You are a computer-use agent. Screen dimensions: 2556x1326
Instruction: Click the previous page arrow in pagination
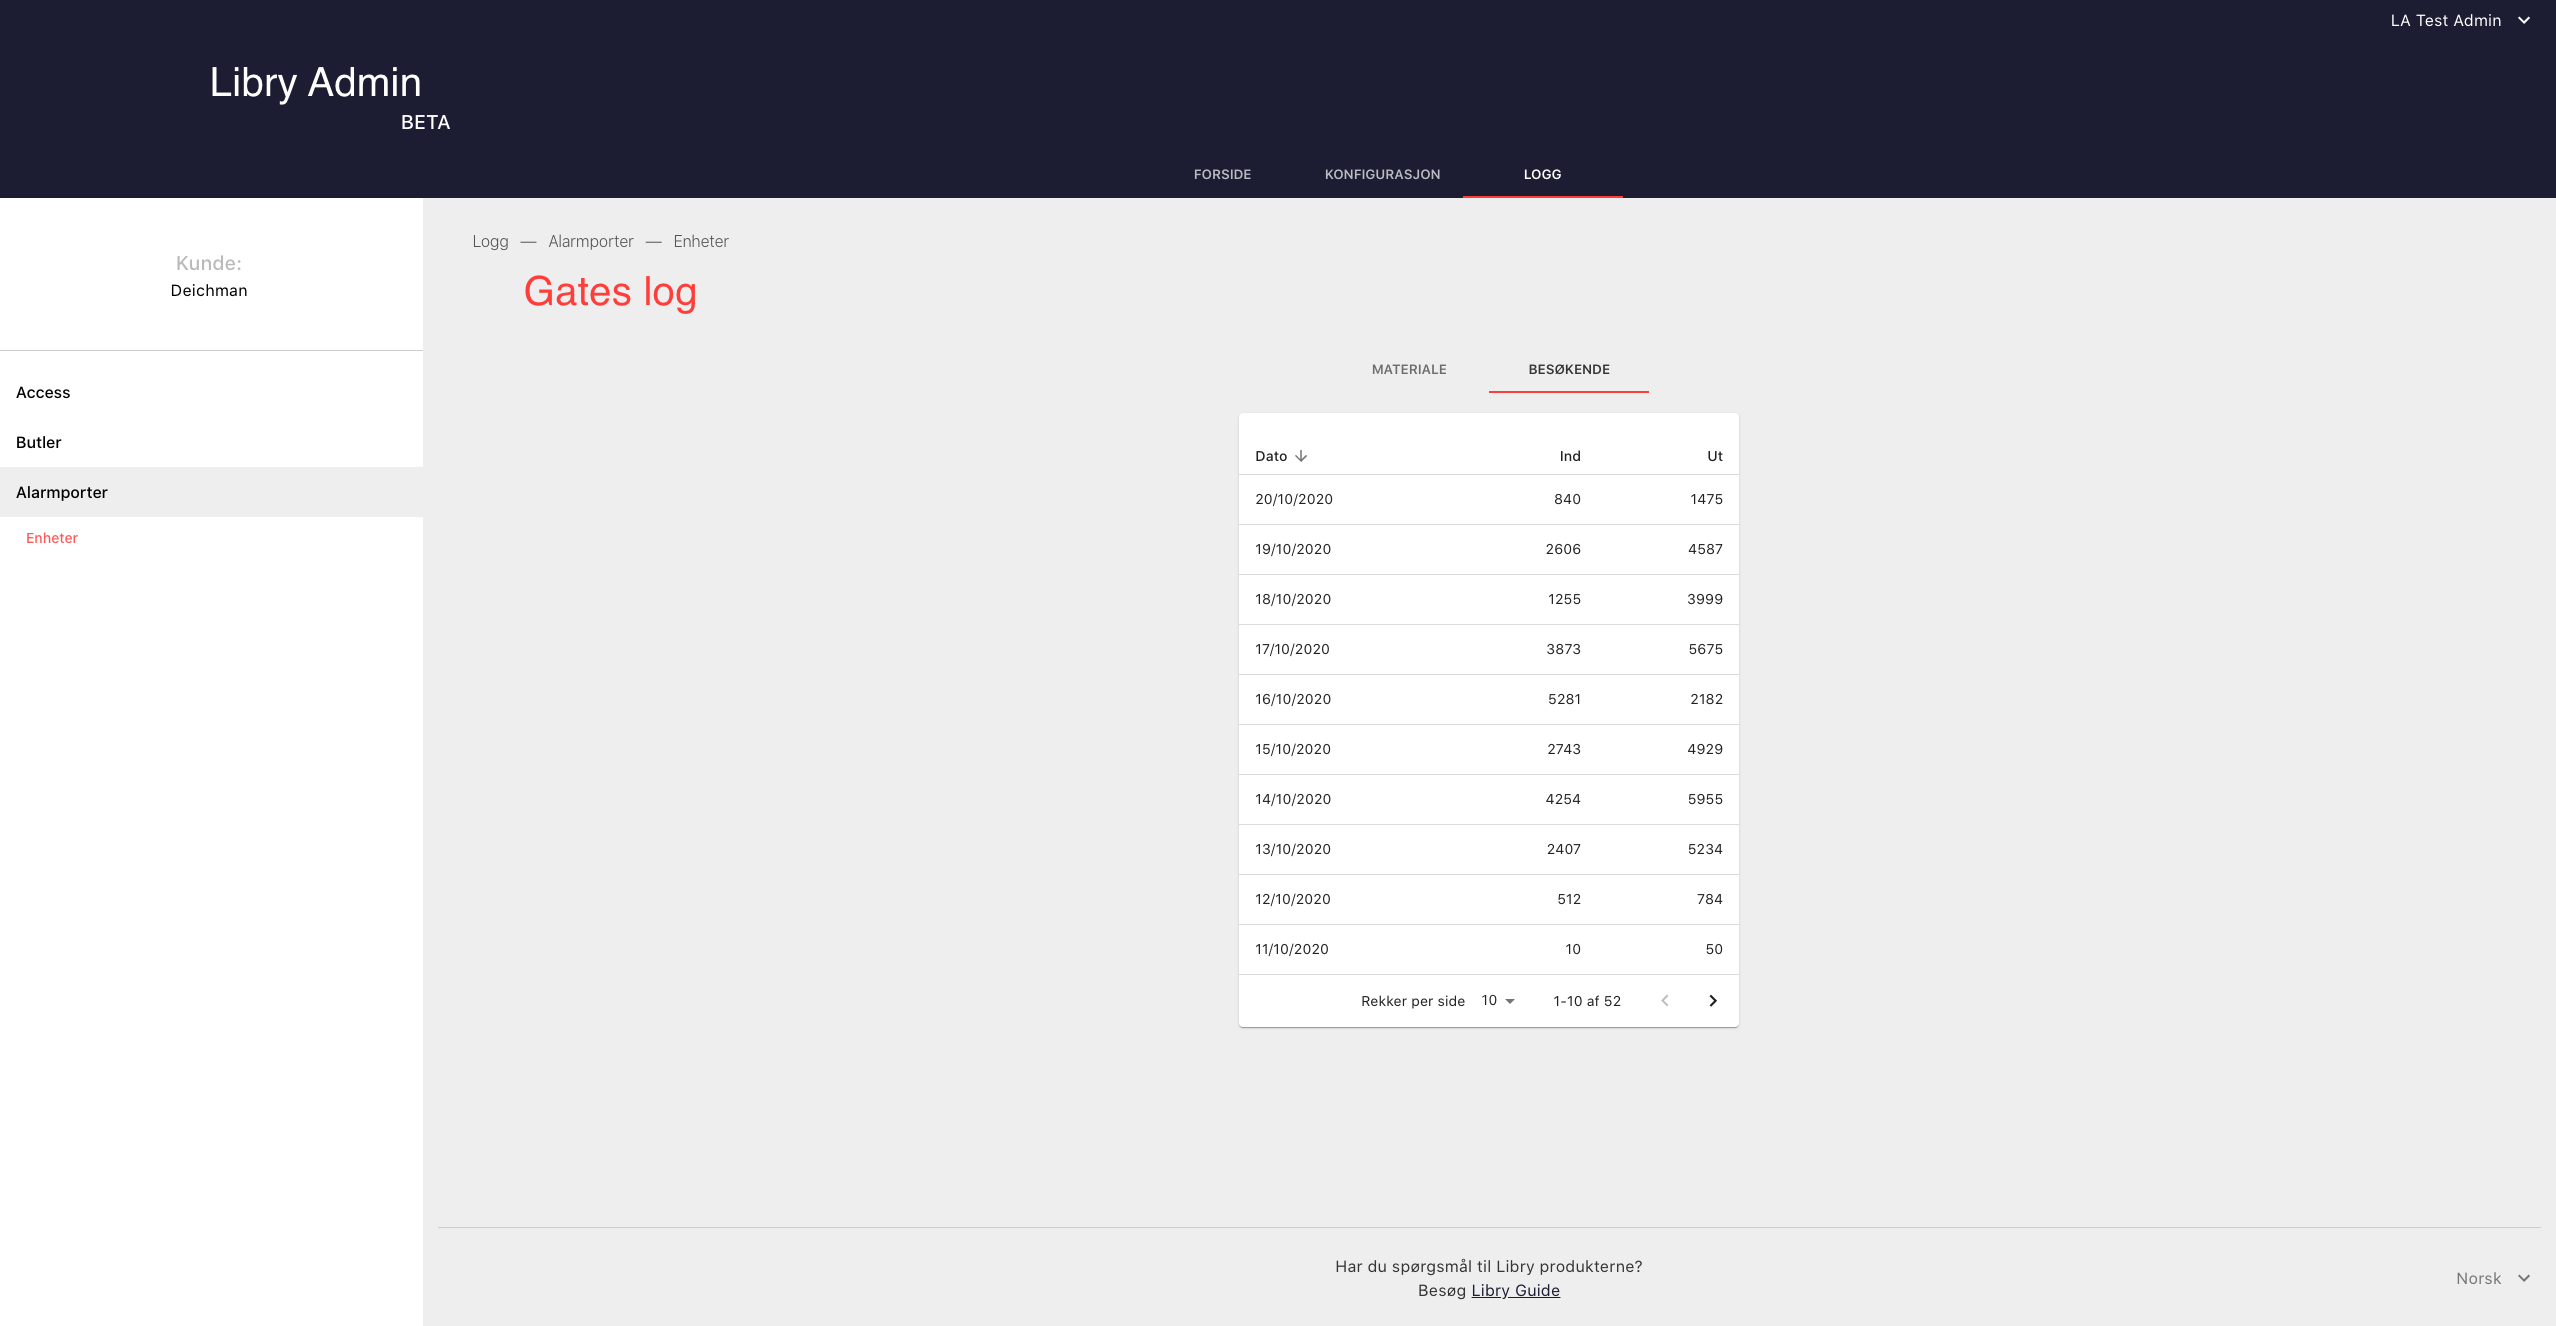pos(1665,1001)
